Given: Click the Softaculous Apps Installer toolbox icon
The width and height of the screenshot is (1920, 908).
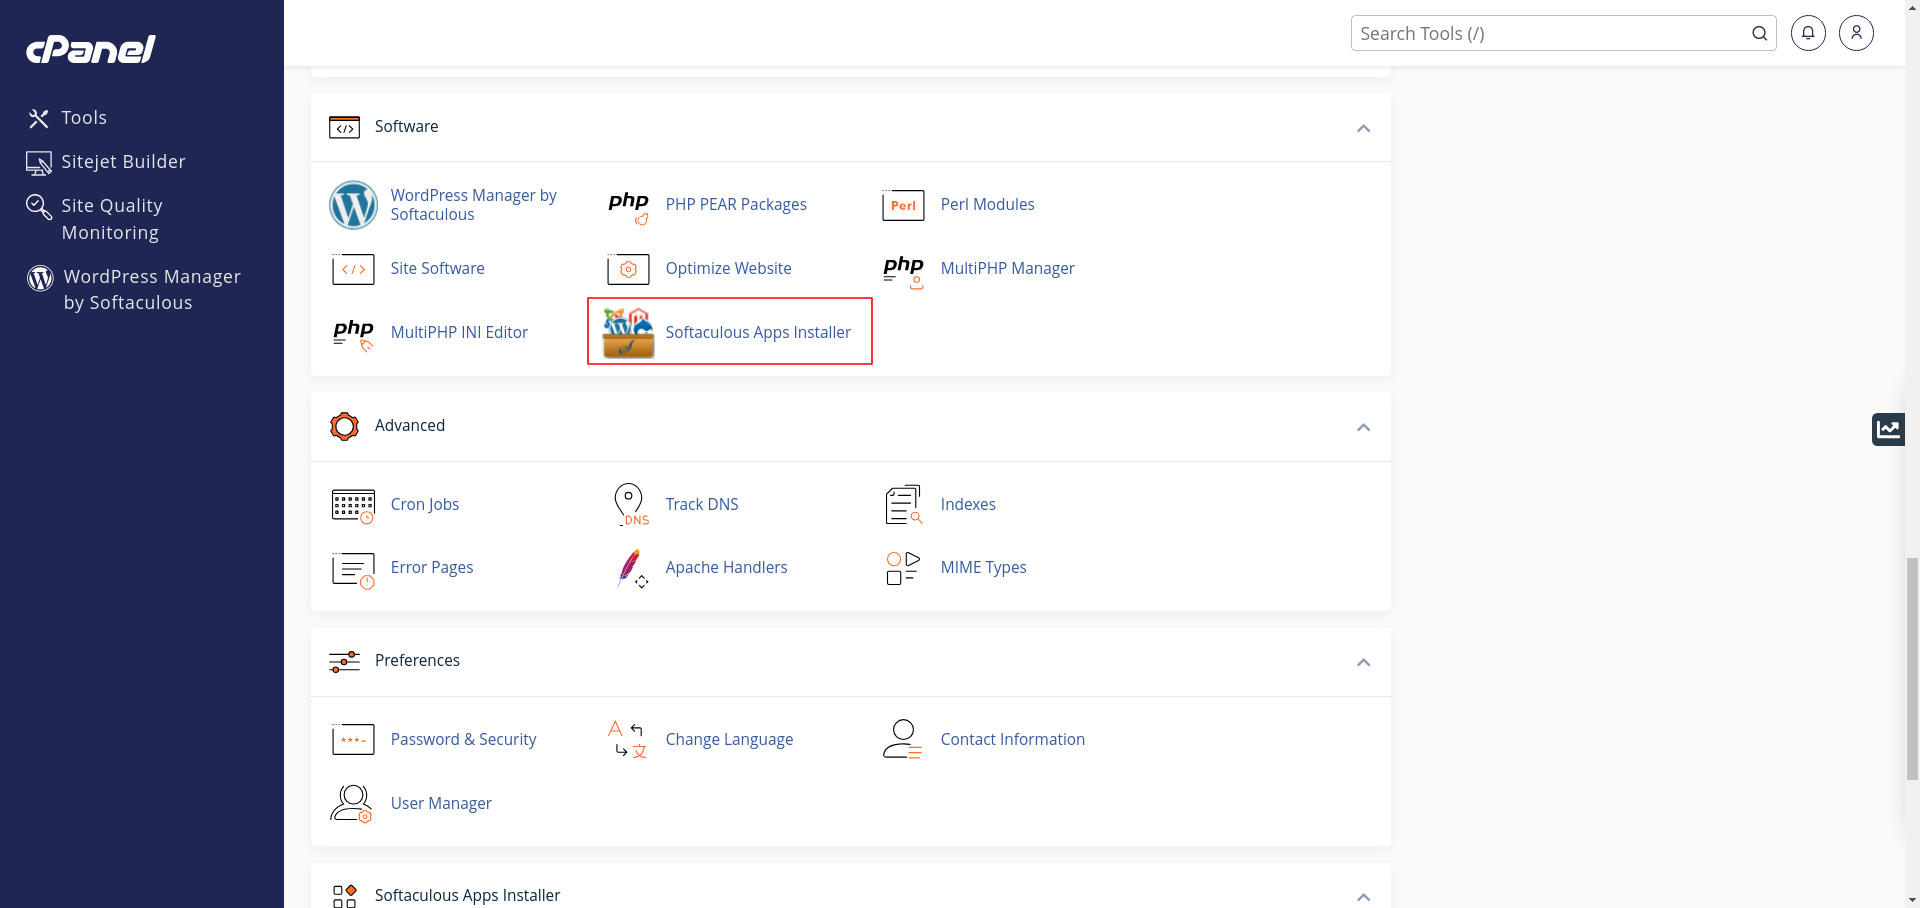Looking at the screenshot, I should (x=628, y=332).
